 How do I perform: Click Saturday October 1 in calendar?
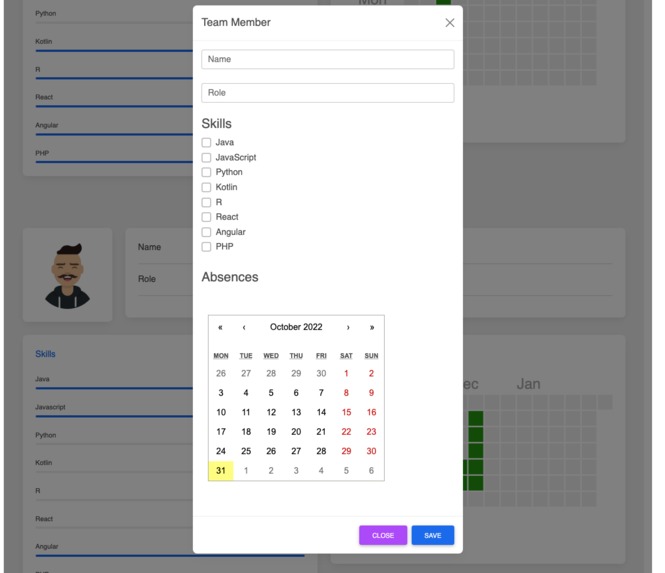pyautogui.click(x=346, y=374)
